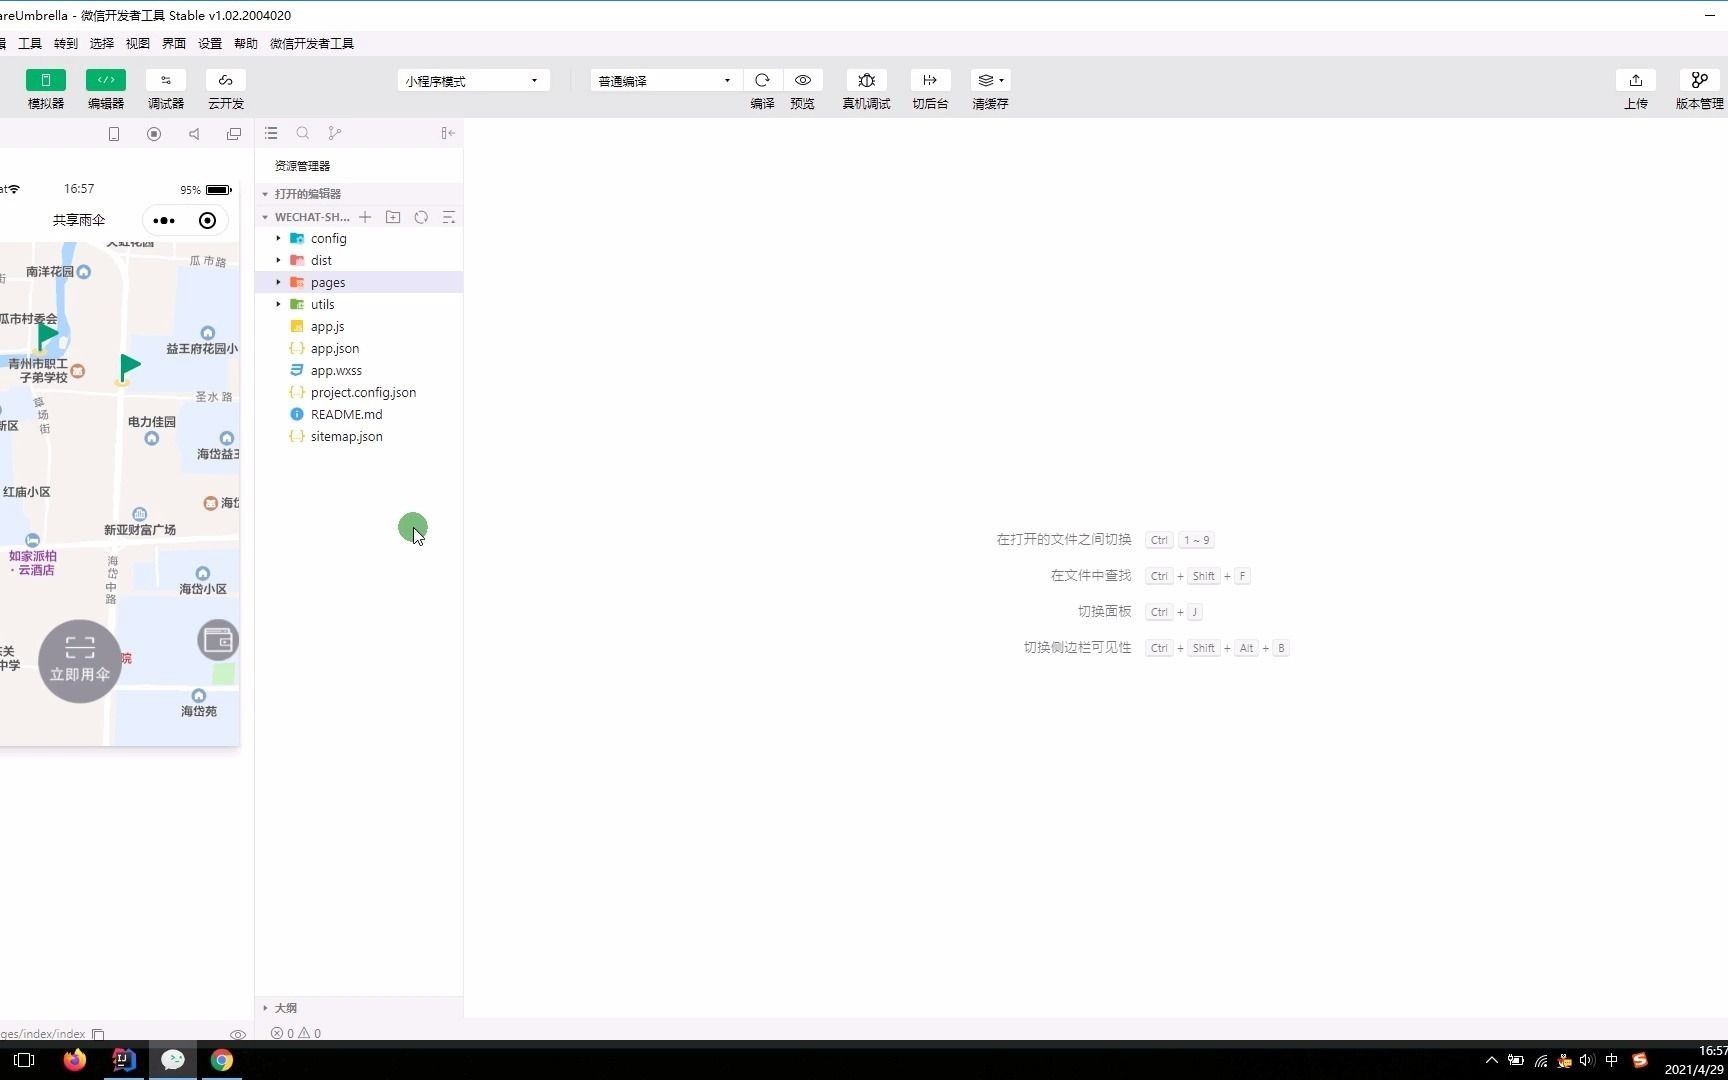Screen dimensions: 1728x1080
Task: Open the 选择 menu
Action: click(102, 44)
